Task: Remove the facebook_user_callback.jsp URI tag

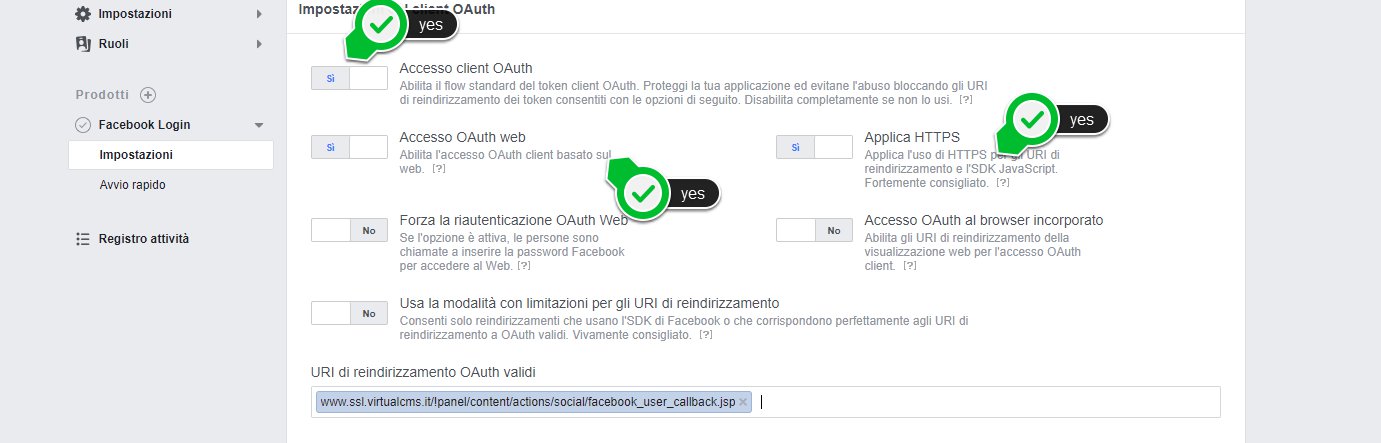Action: [x=743, y=402]
